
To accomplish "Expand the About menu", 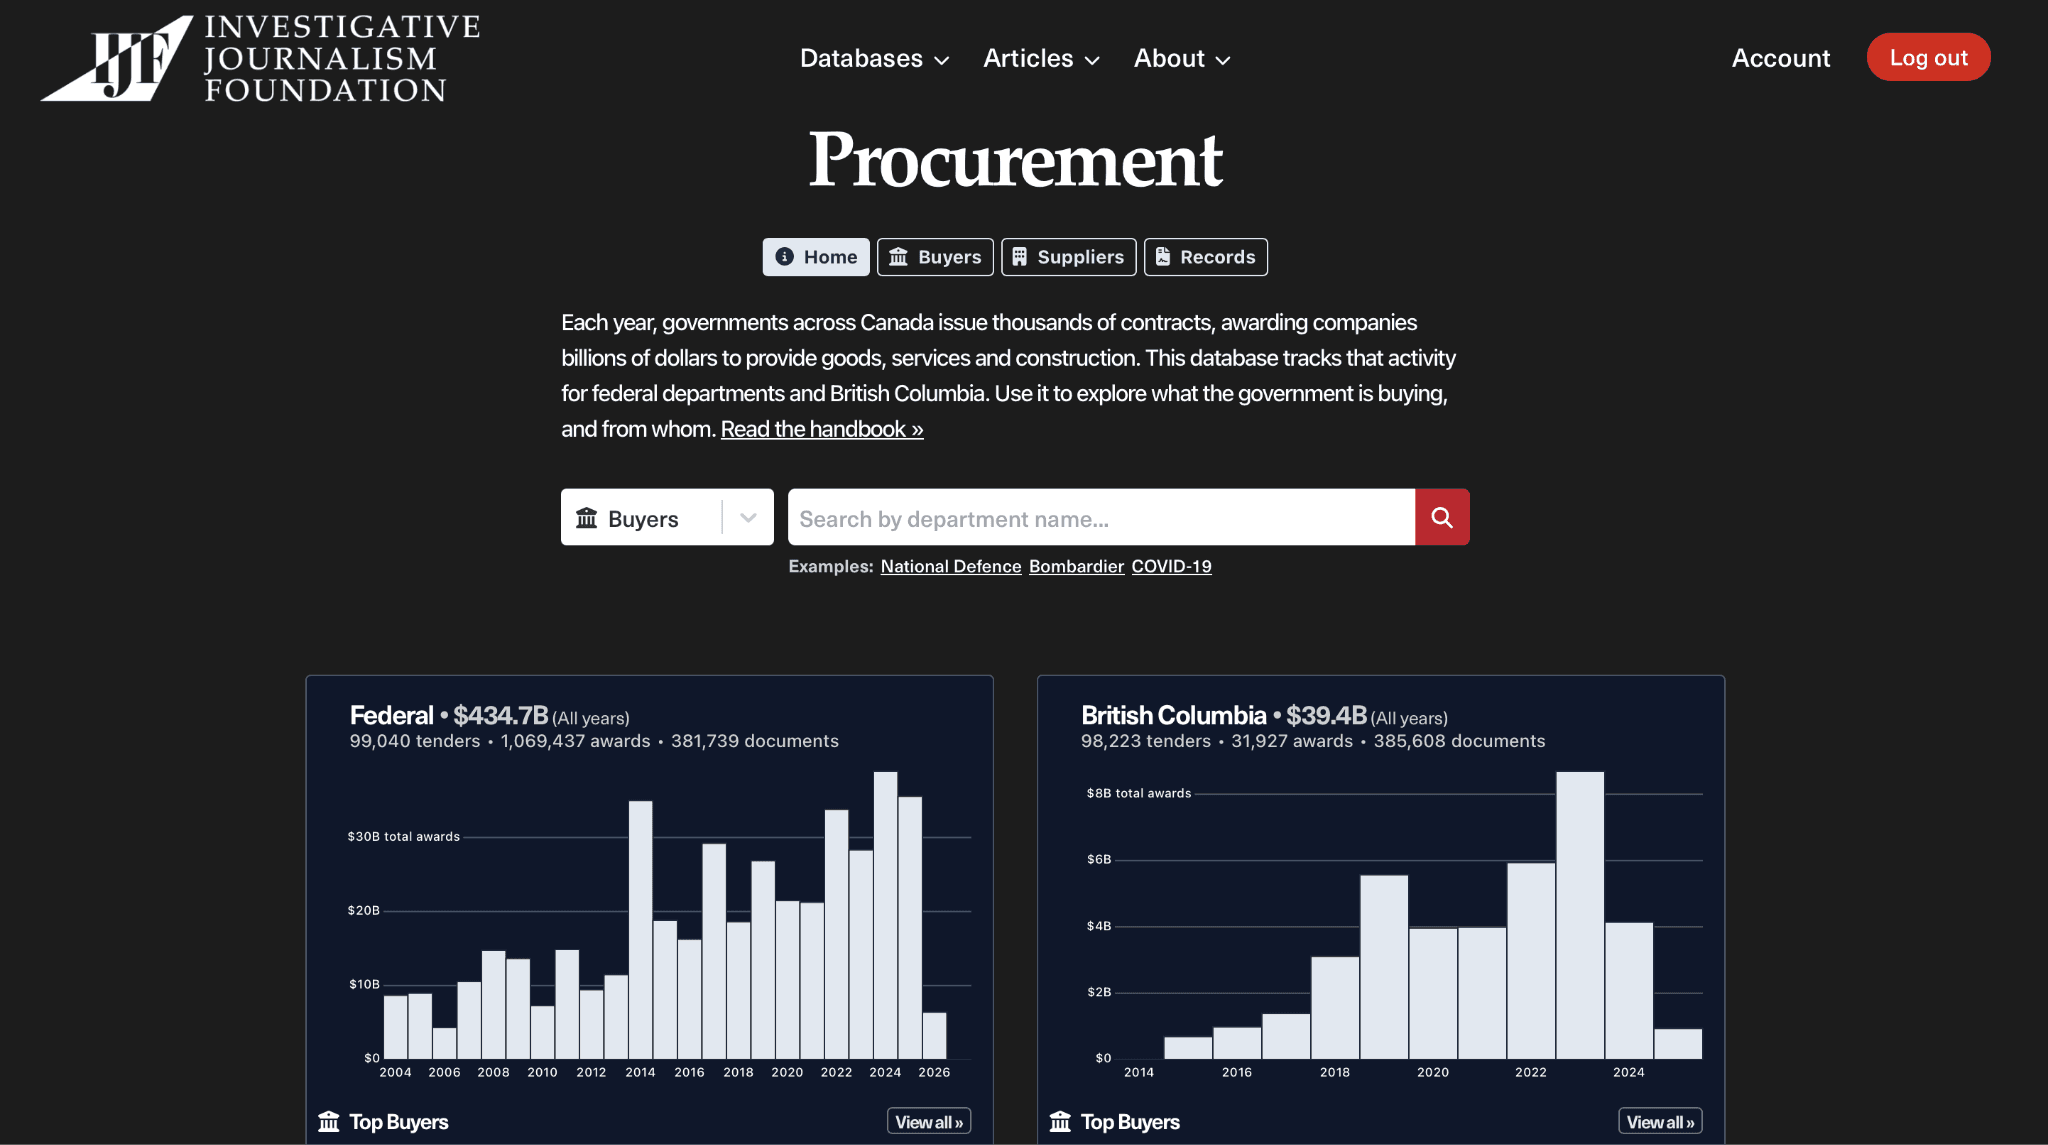I will point(1182,59).
